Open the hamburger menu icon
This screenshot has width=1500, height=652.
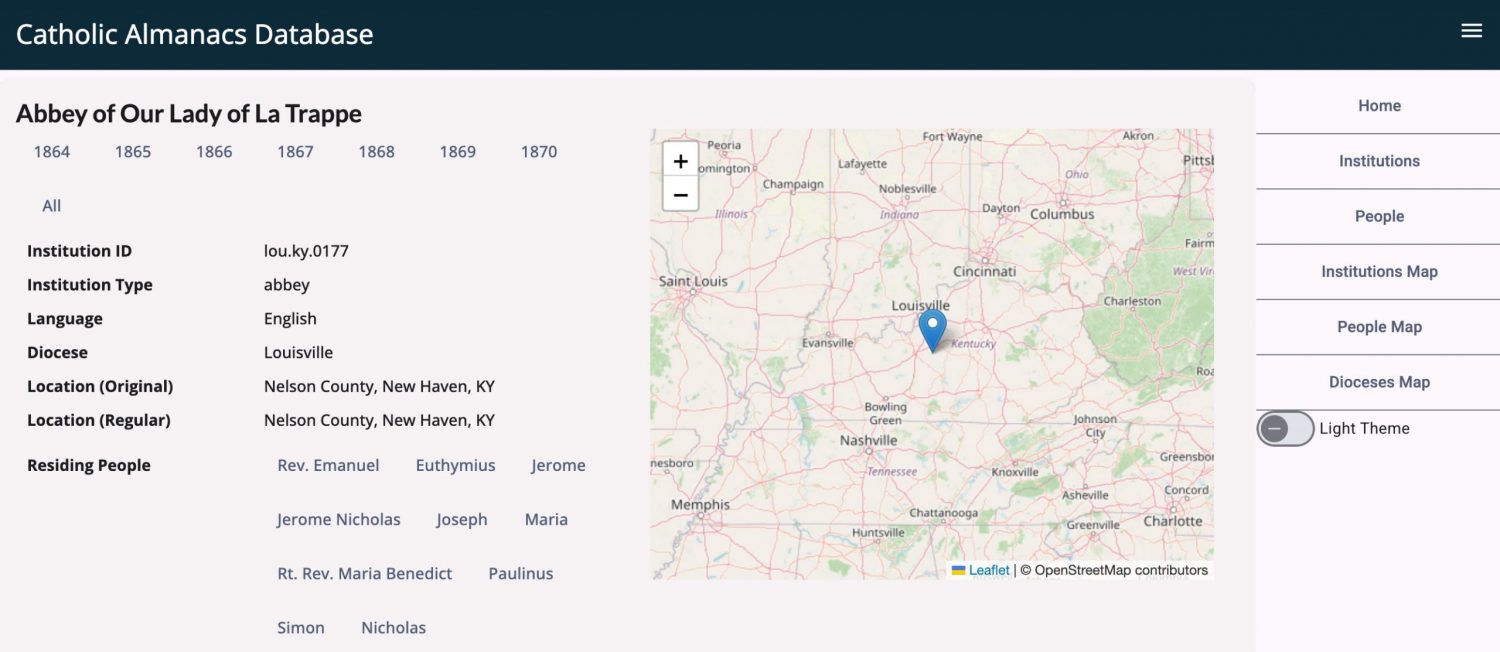coord(1471,31)
